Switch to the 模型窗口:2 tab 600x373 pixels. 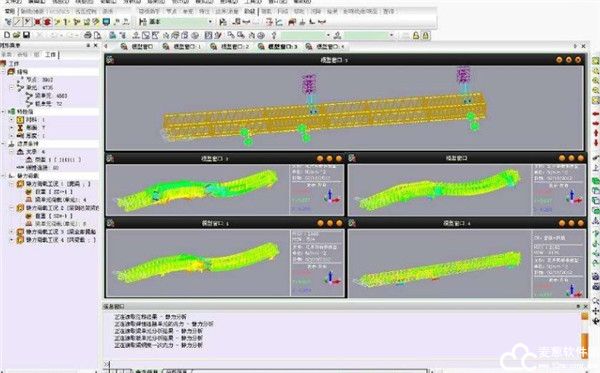tap(229, 47)
